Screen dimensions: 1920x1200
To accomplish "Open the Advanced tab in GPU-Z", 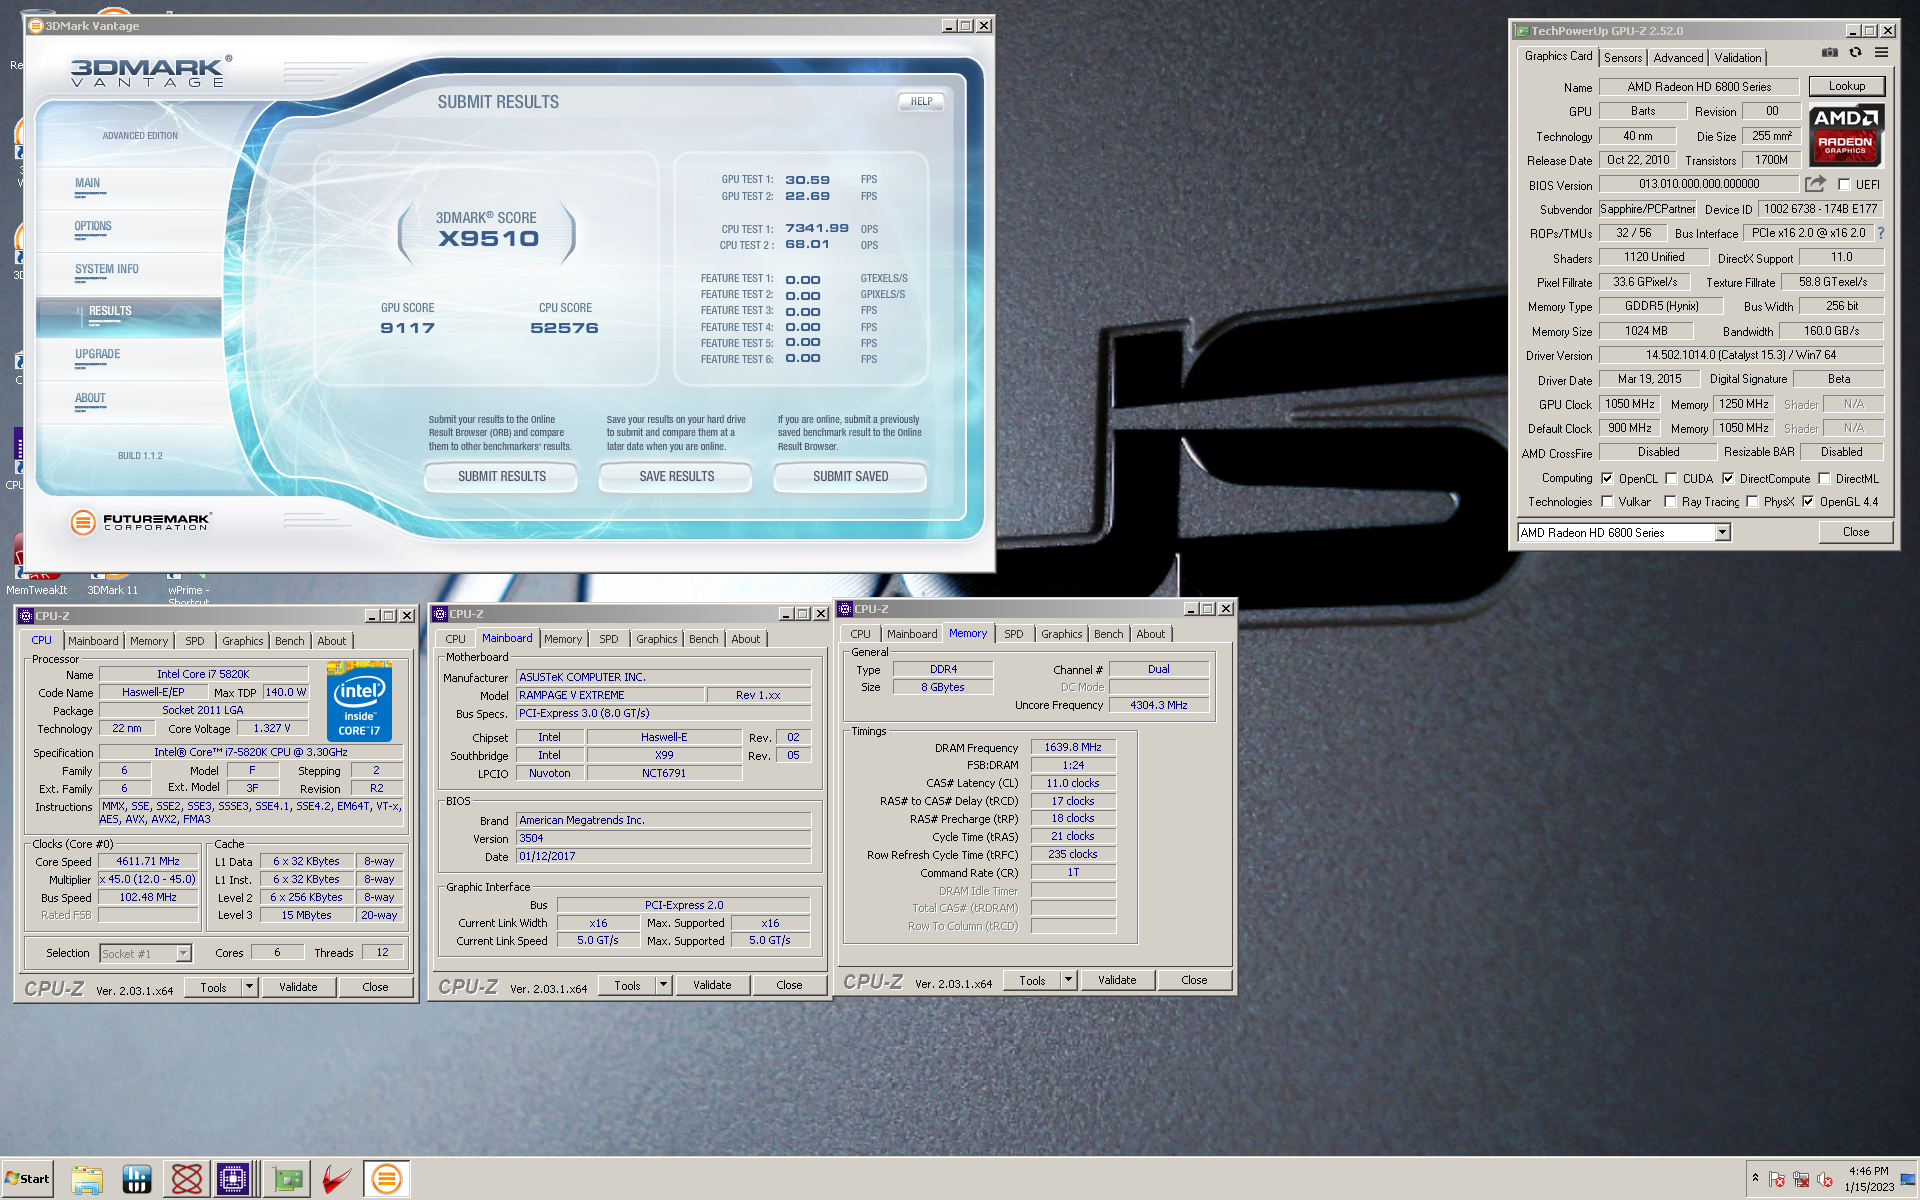I will click(1678, 58).
